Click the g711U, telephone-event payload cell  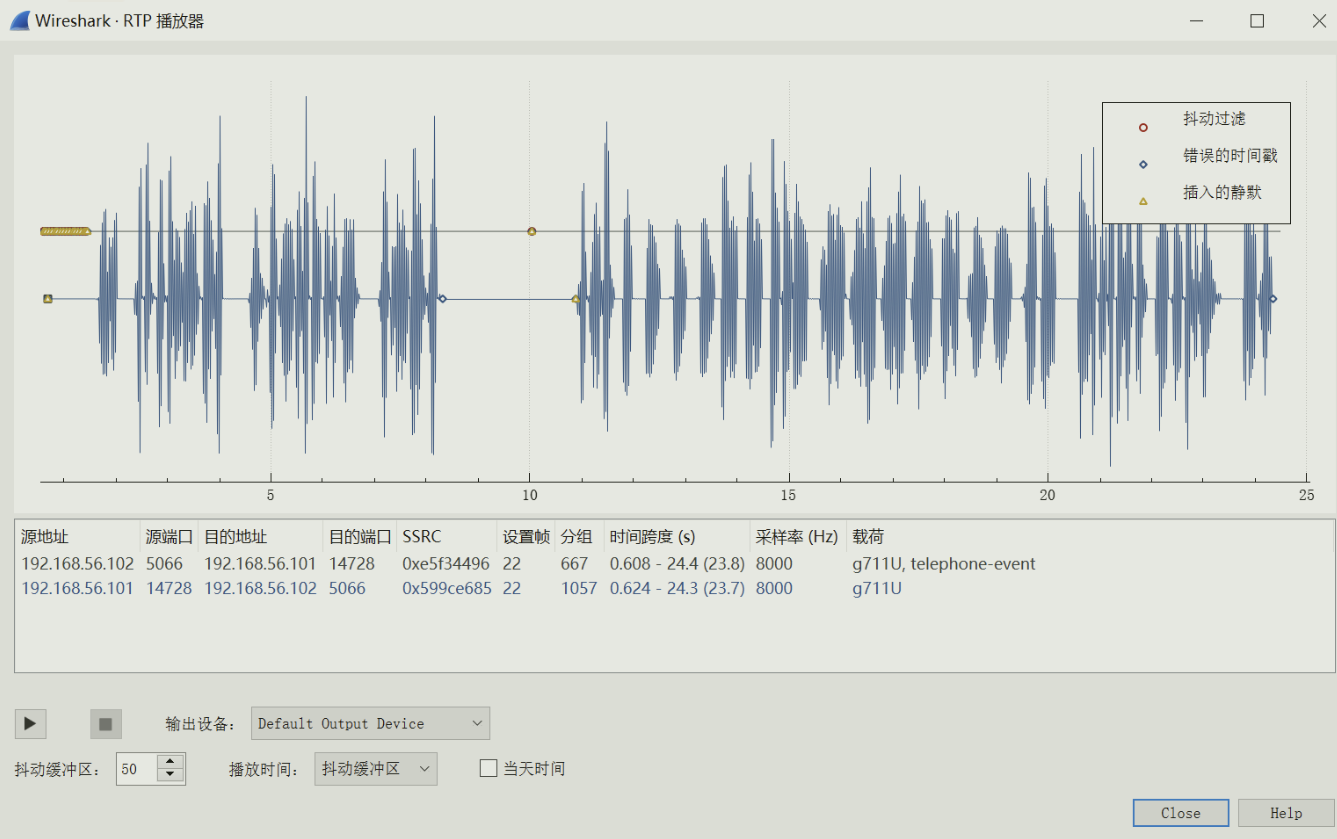click(x=944, y=564)
